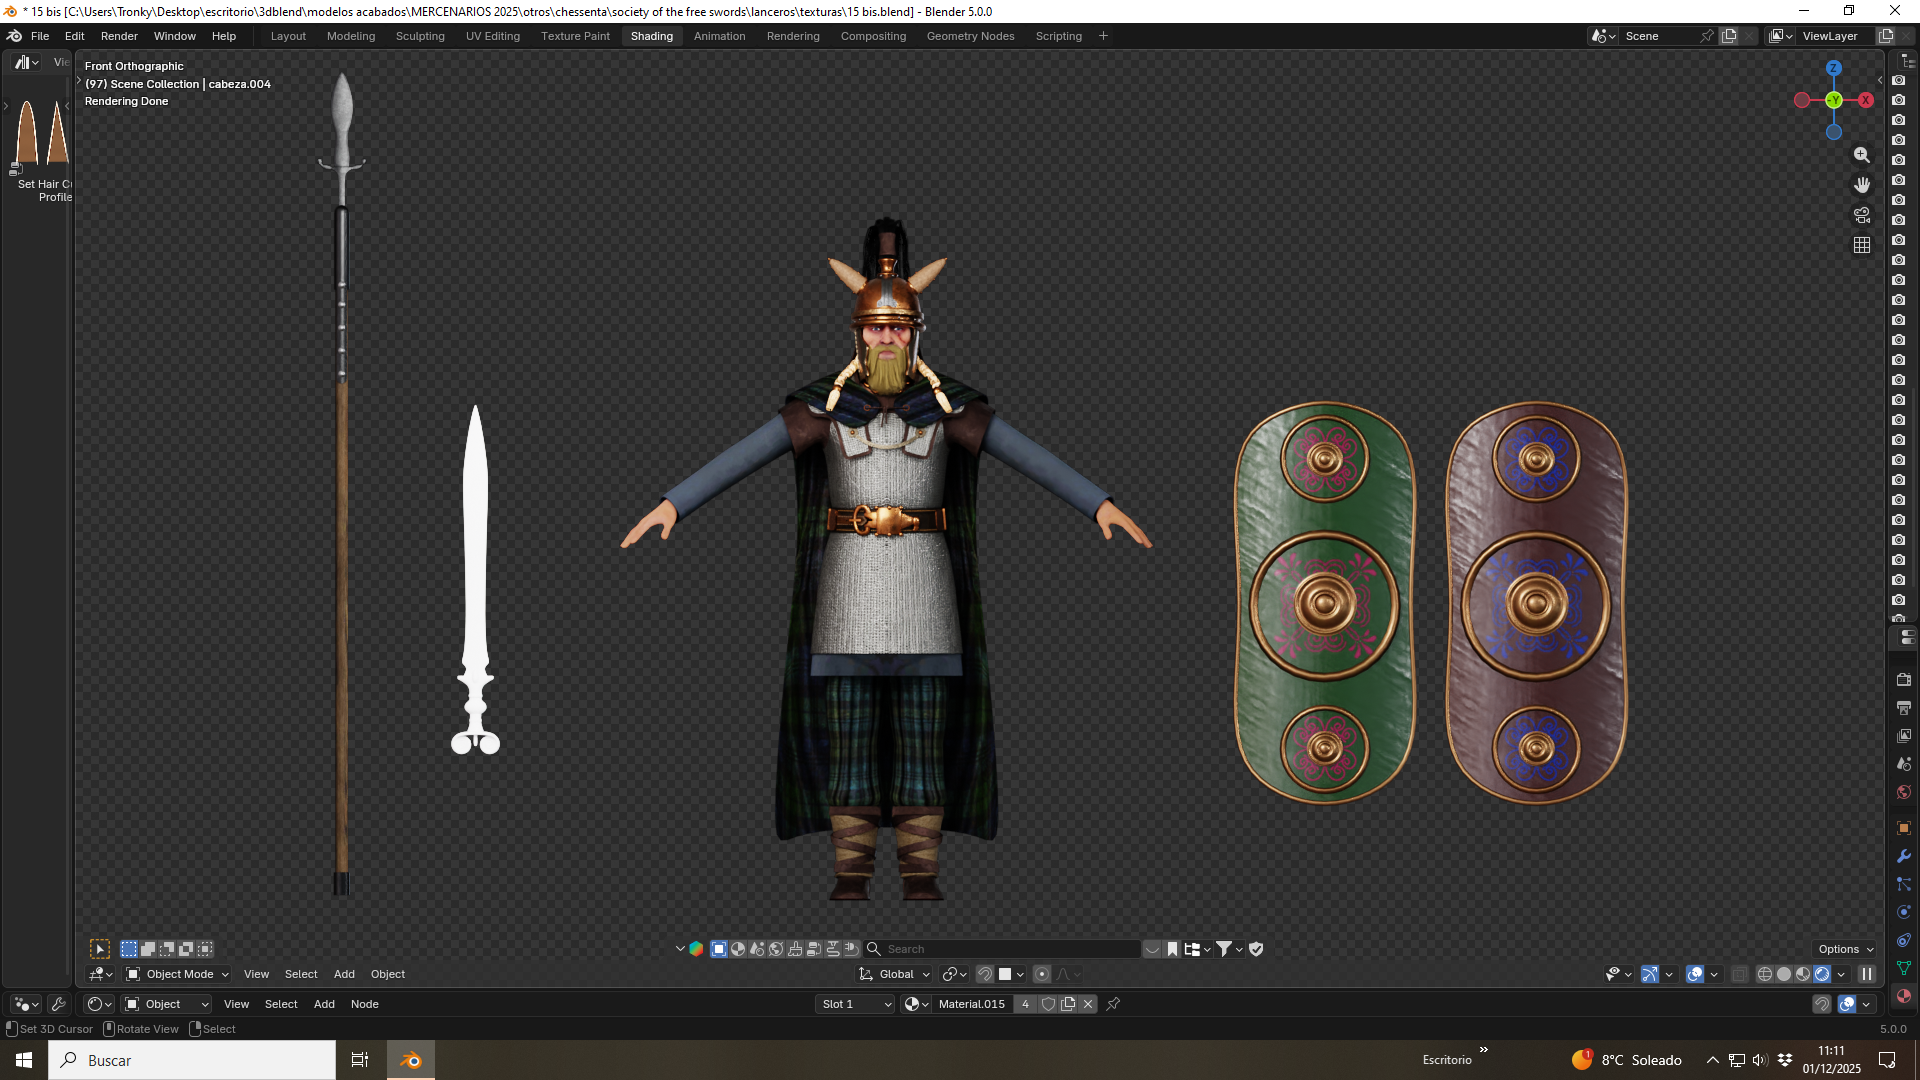1920x1080 pixels.
Task: Click the Add menu in node editor
Action: [324, 1004]
